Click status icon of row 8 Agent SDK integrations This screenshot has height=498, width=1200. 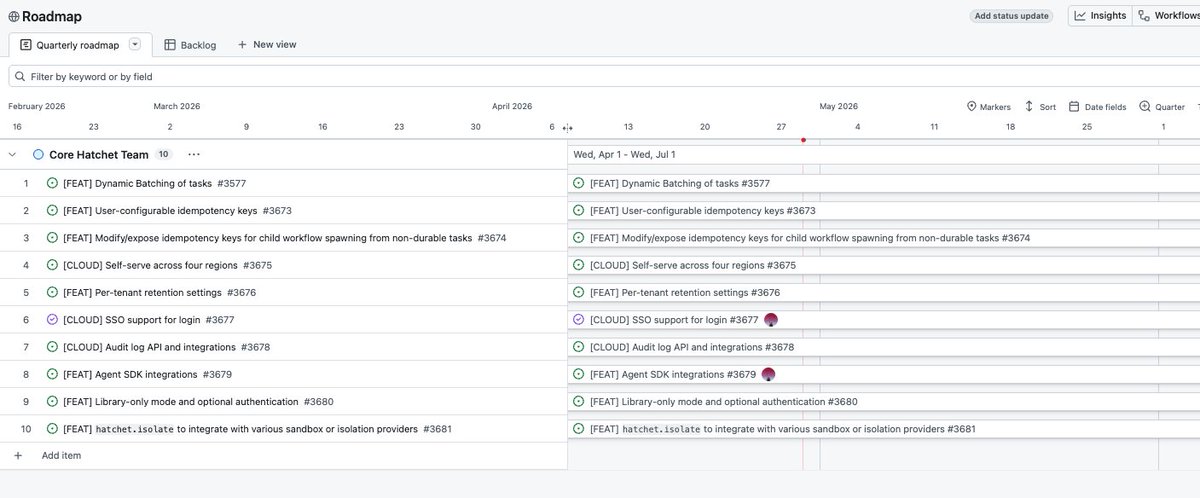(x=52, y=374)
